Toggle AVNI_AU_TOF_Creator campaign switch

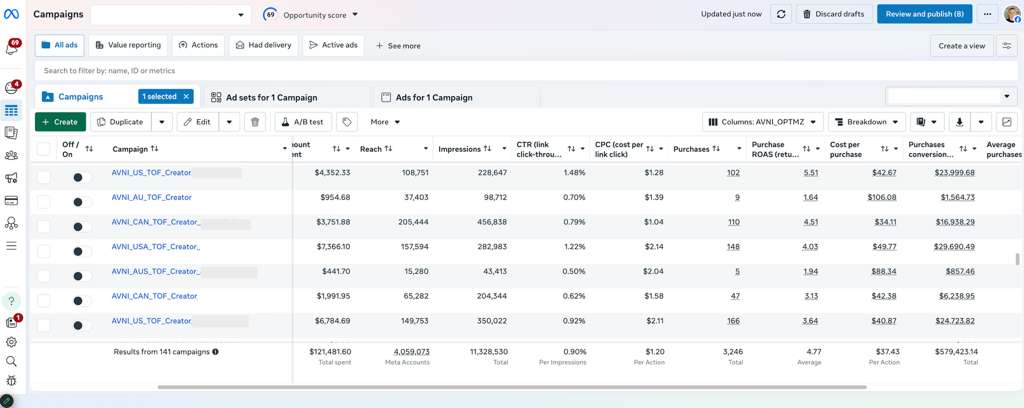[x=81, y=202]
